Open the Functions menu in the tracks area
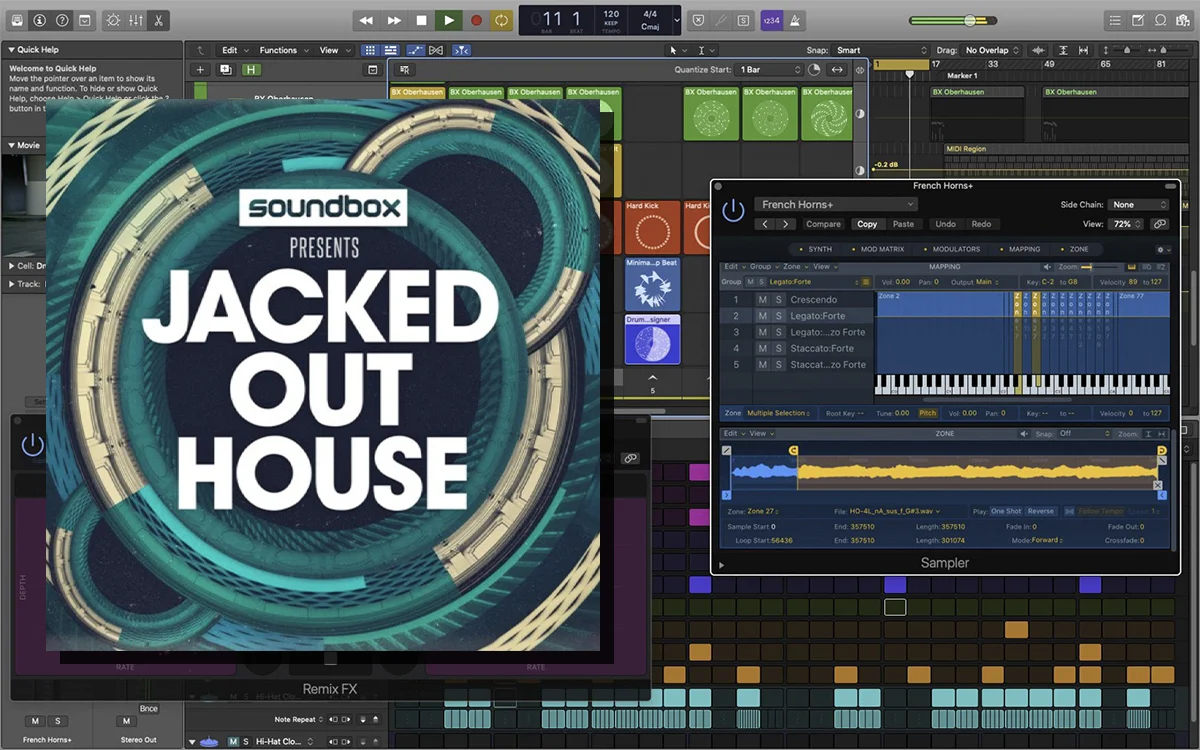 [283, 50]
